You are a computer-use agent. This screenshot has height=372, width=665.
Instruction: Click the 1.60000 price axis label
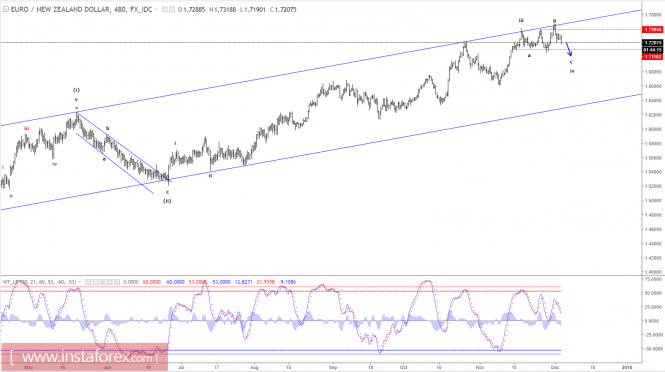(654, 129)
